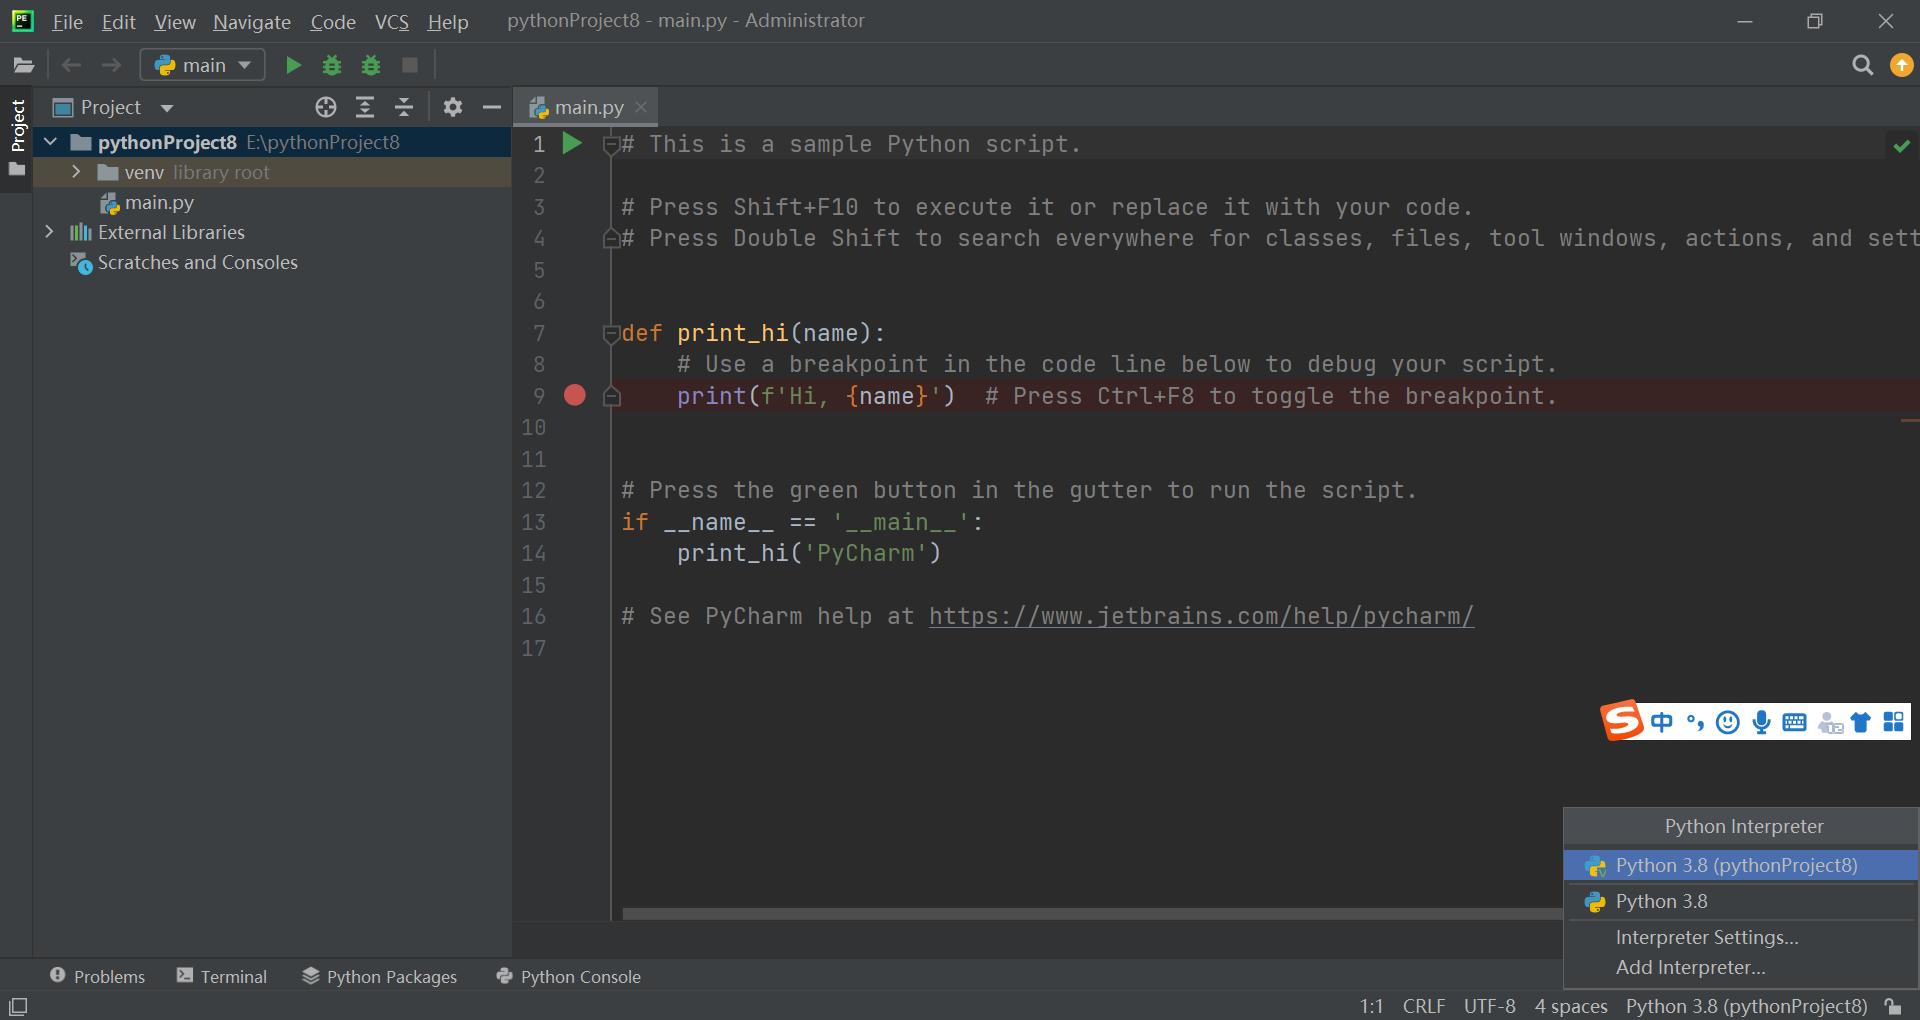
Task: Select opened file locate crosshair icon
Action: 326,107
